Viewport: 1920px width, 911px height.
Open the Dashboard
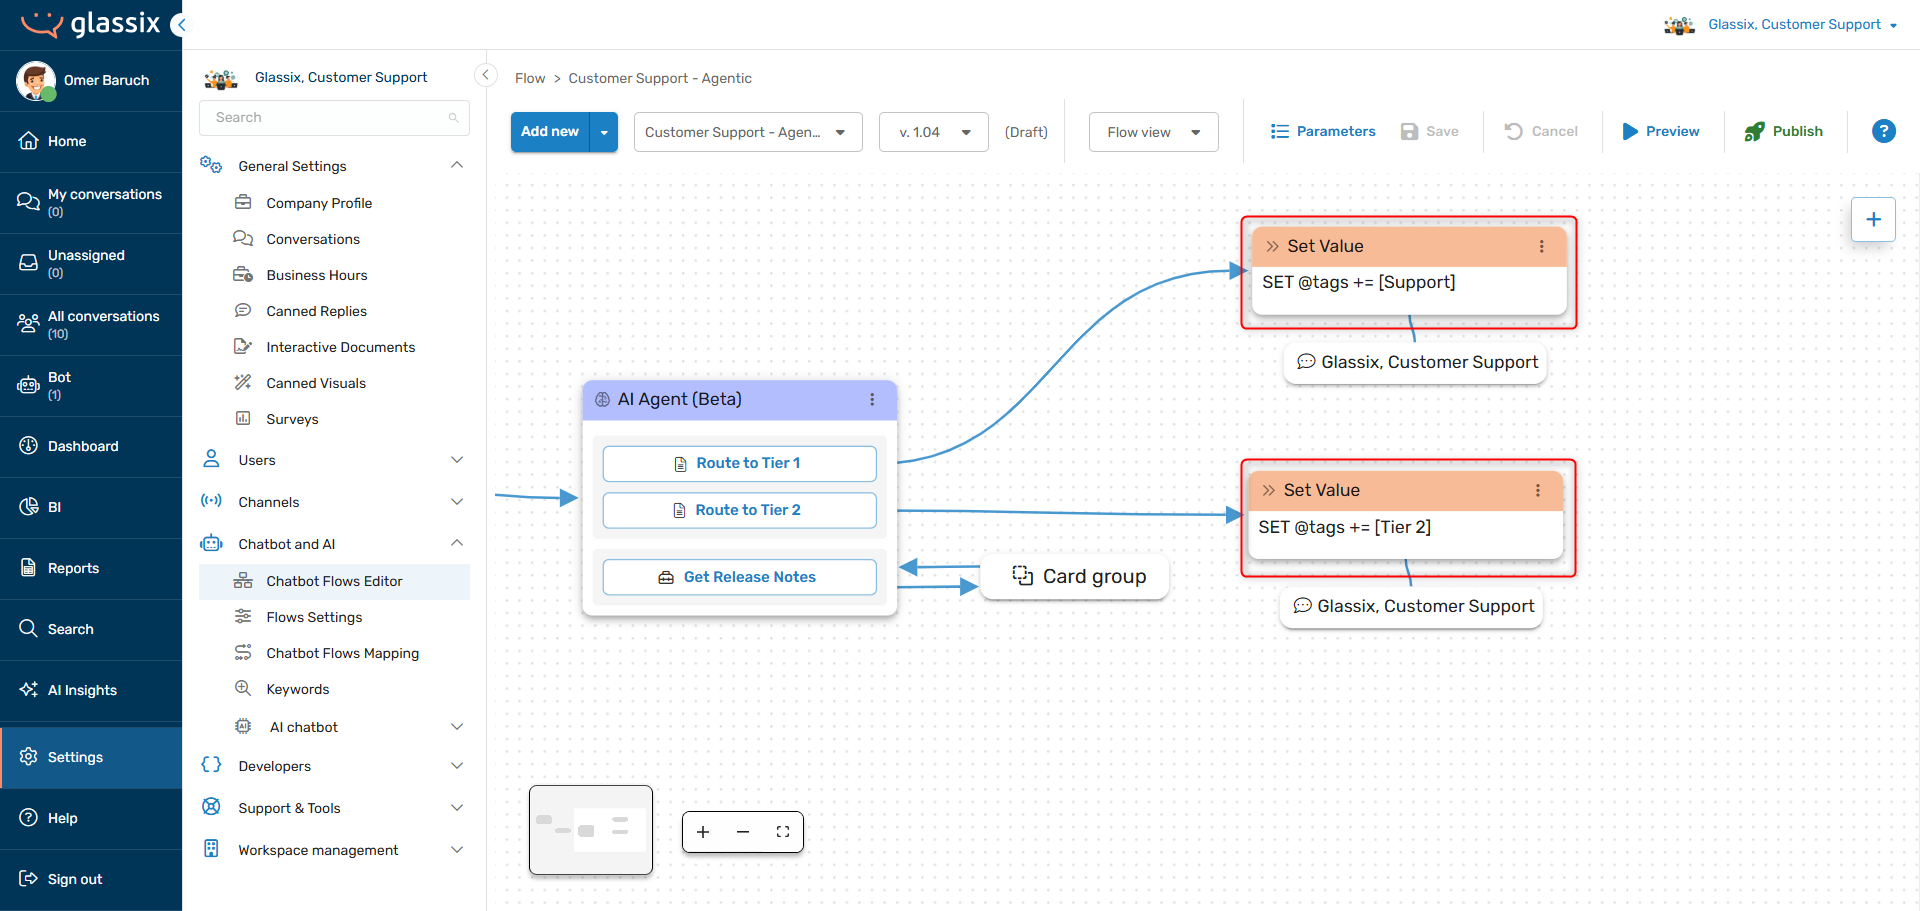coord(91,446)
